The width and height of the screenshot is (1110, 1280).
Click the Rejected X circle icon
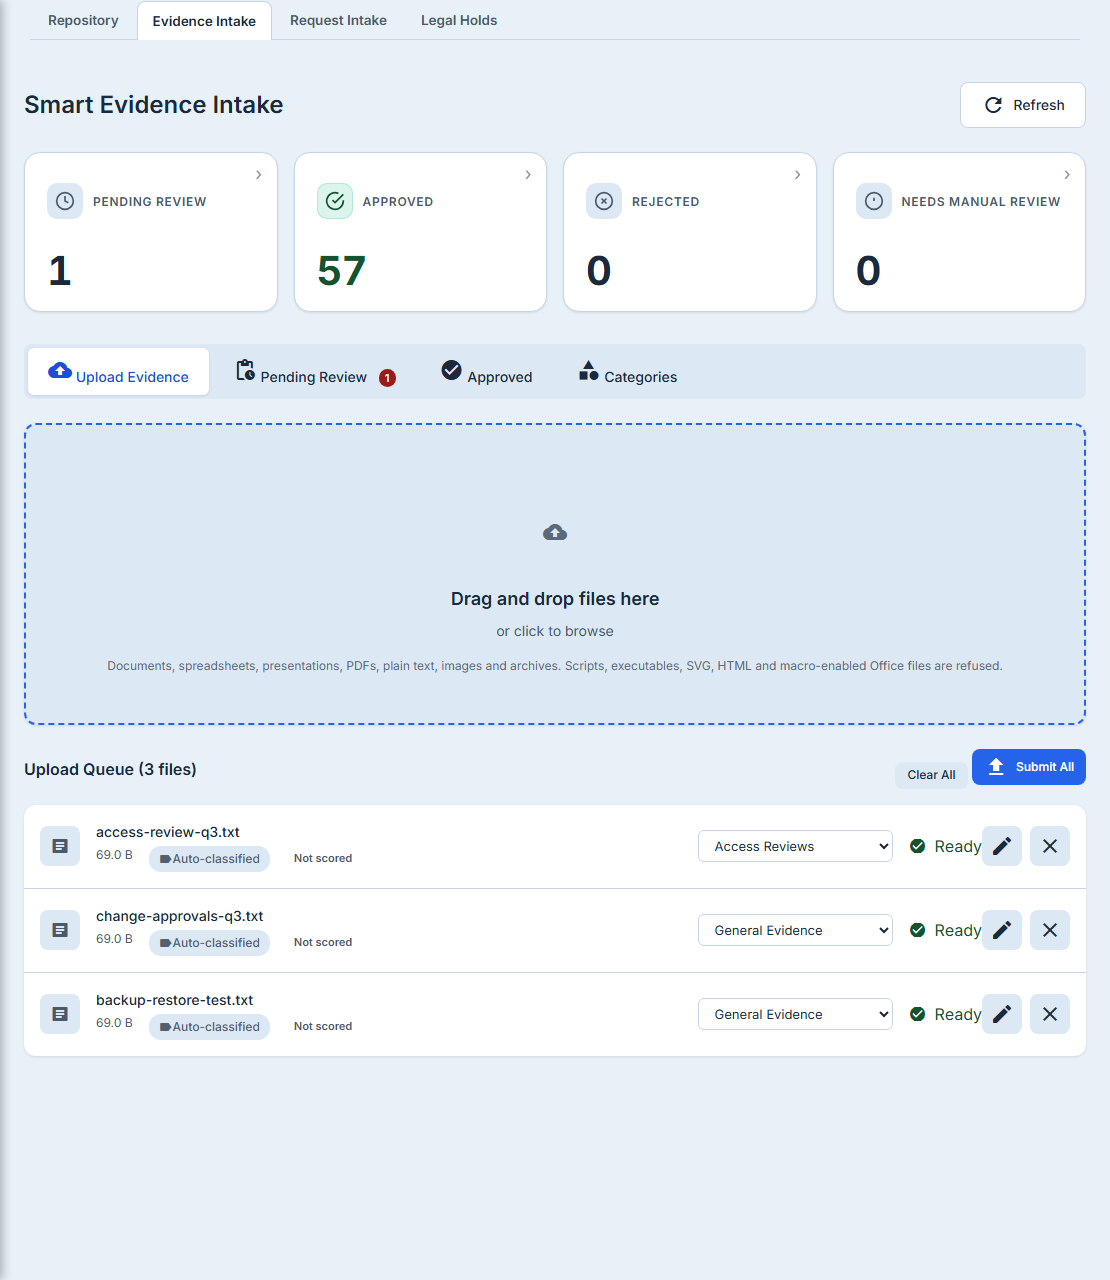pos(604,201)
